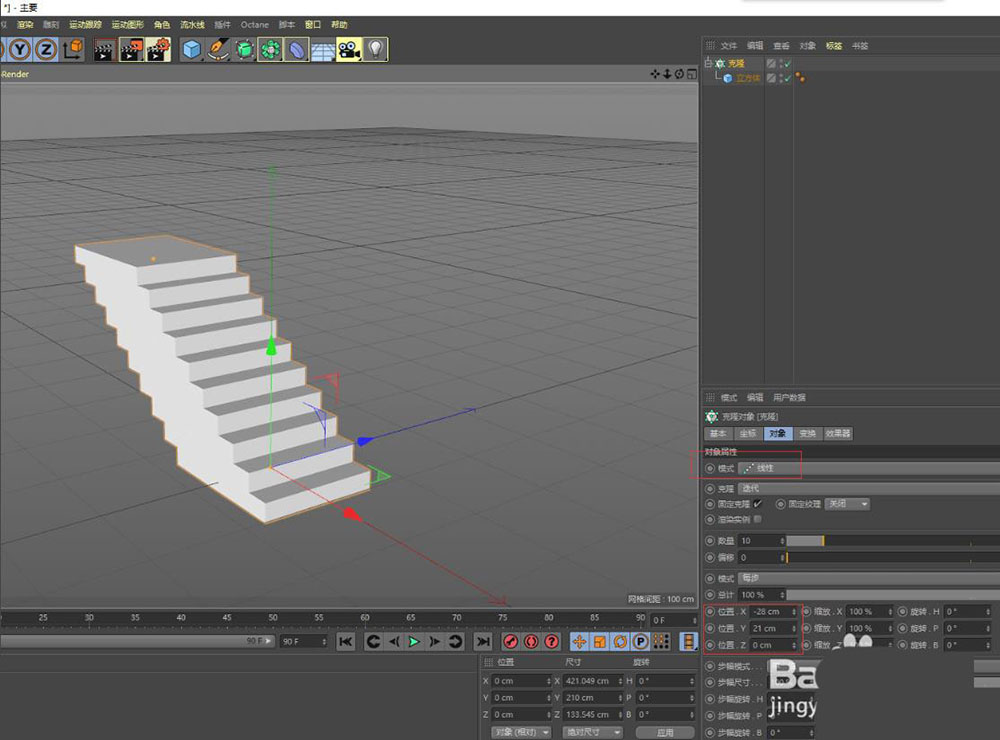1000x740 pixels.
Task: Toggle 克隆 object enabled checkmark in object manager
Action: (x=788, y=63)
